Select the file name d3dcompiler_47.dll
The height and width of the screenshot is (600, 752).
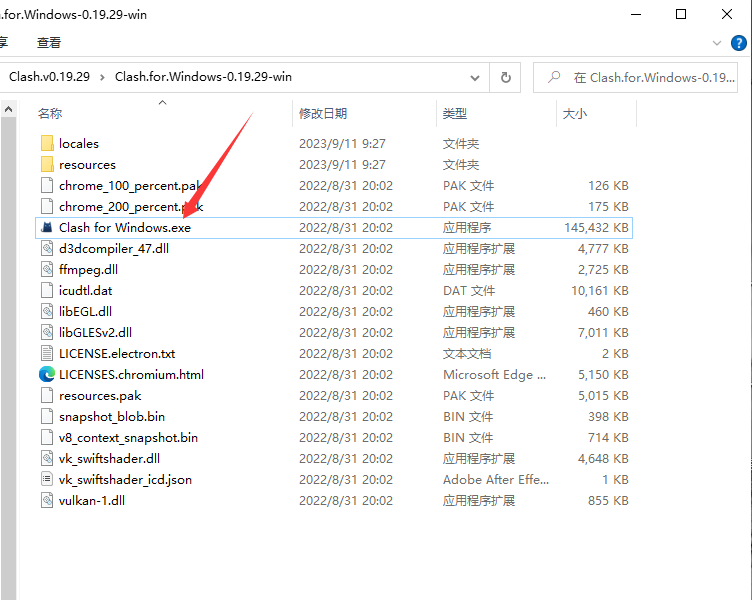point(114,248)
